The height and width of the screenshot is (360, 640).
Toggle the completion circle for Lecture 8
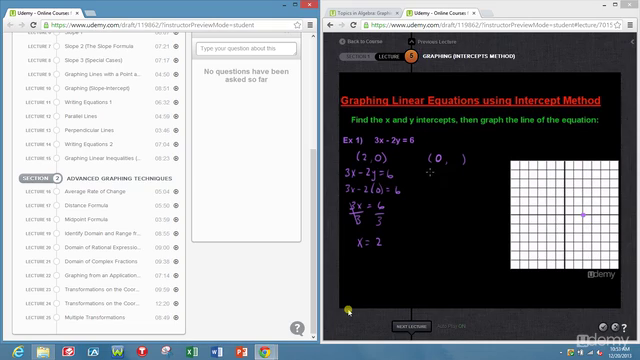(57, 60)
